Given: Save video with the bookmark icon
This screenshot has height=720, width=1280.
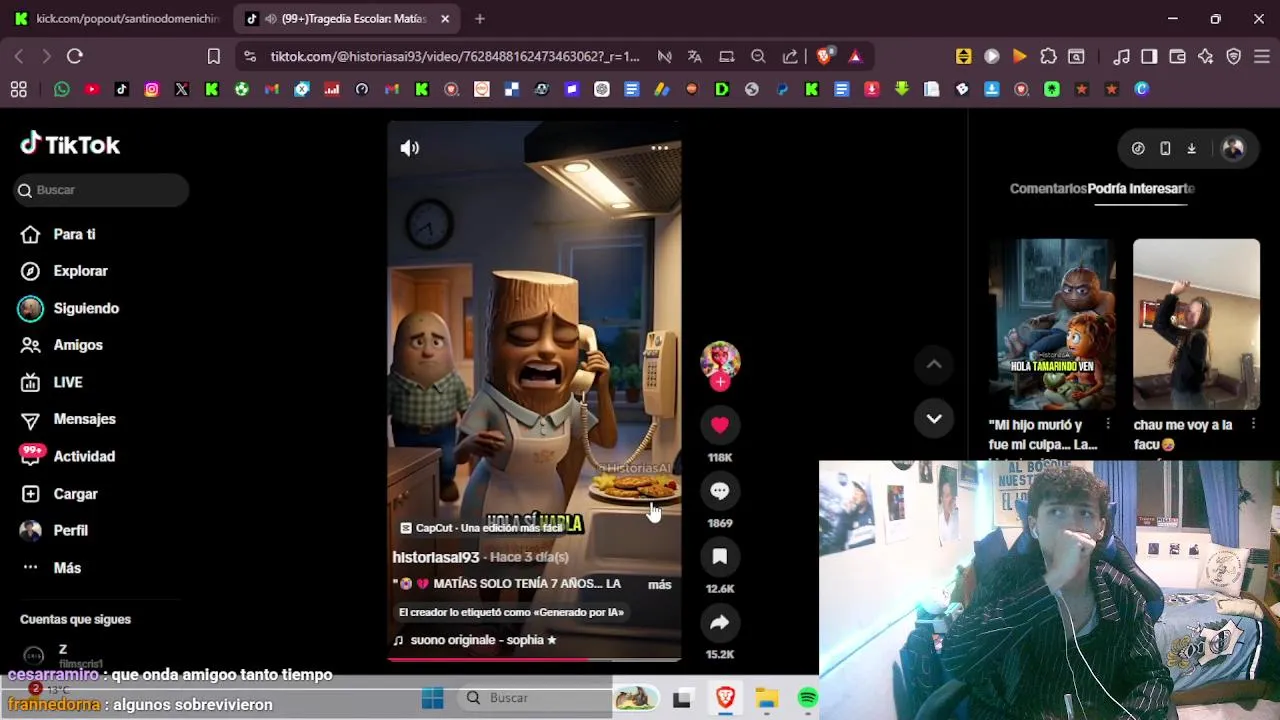Looking at the screenshot, I should coord(720,557).
